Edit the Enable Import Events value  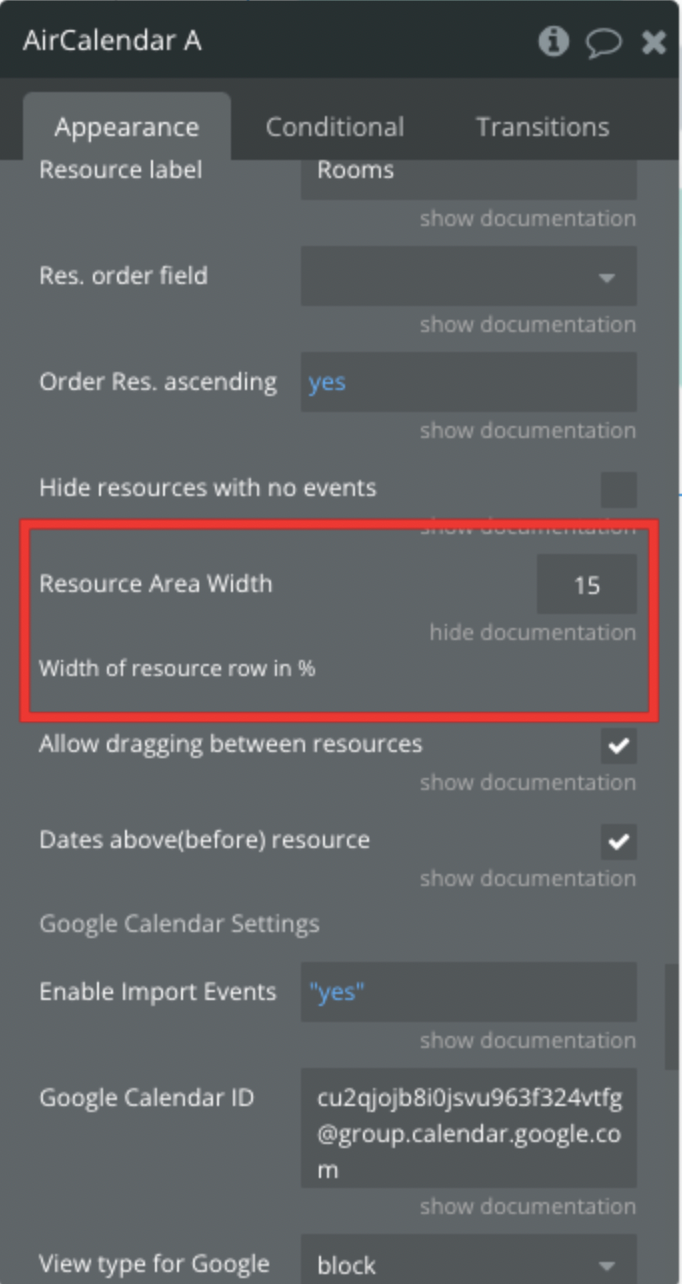pos(469,992)
